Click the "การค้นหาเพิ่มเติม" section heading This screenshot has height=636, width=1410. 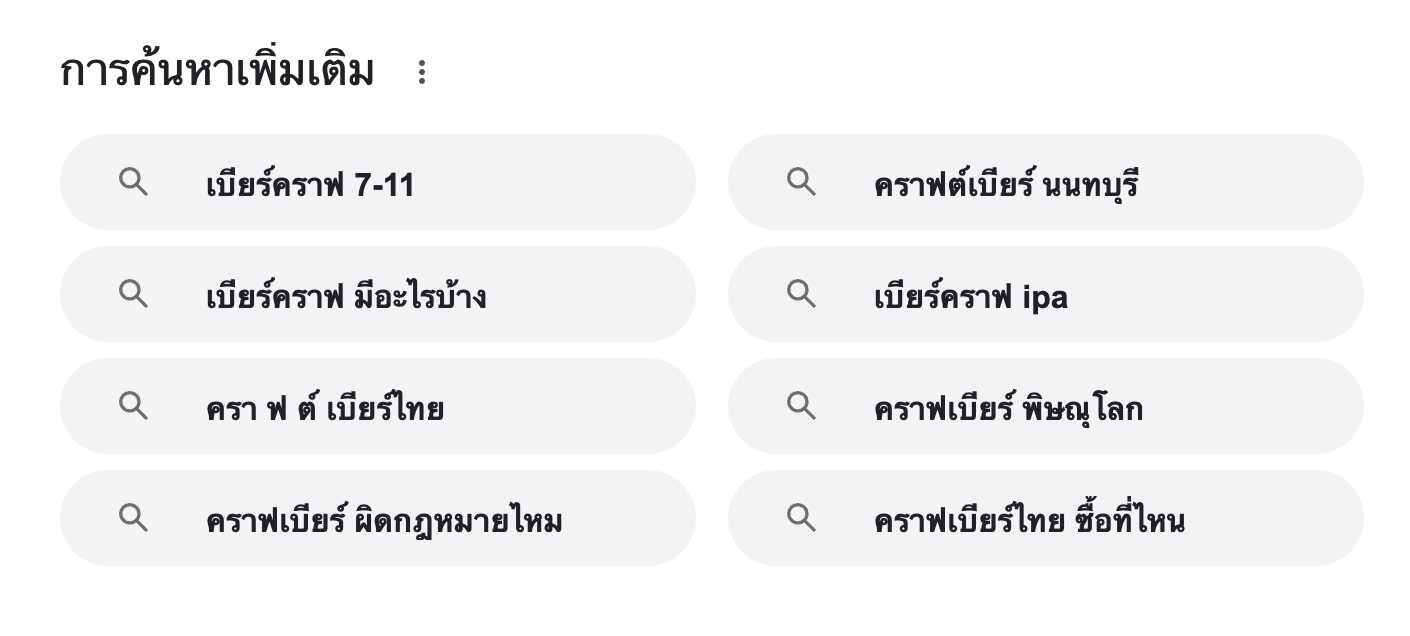[217, 72]
